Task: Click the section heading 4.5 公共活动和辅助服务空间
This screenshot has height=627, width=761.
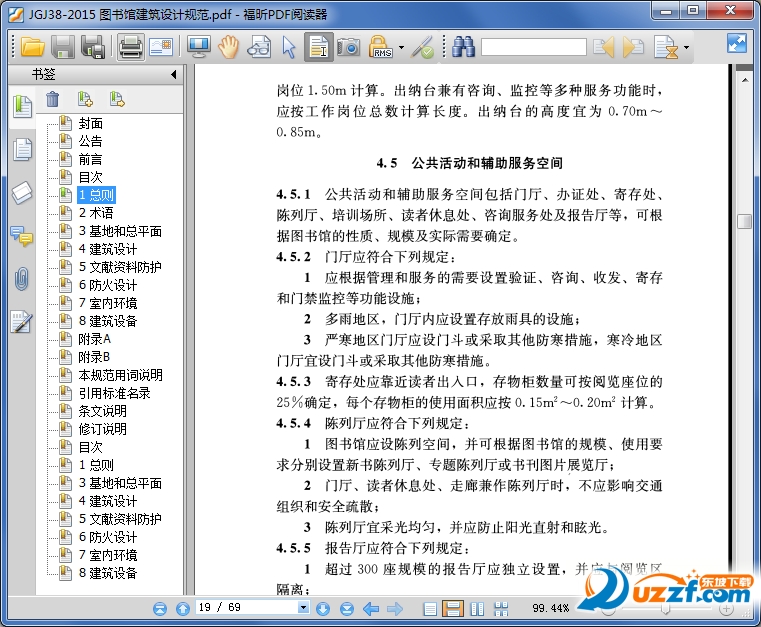Action: coord(469,163)
